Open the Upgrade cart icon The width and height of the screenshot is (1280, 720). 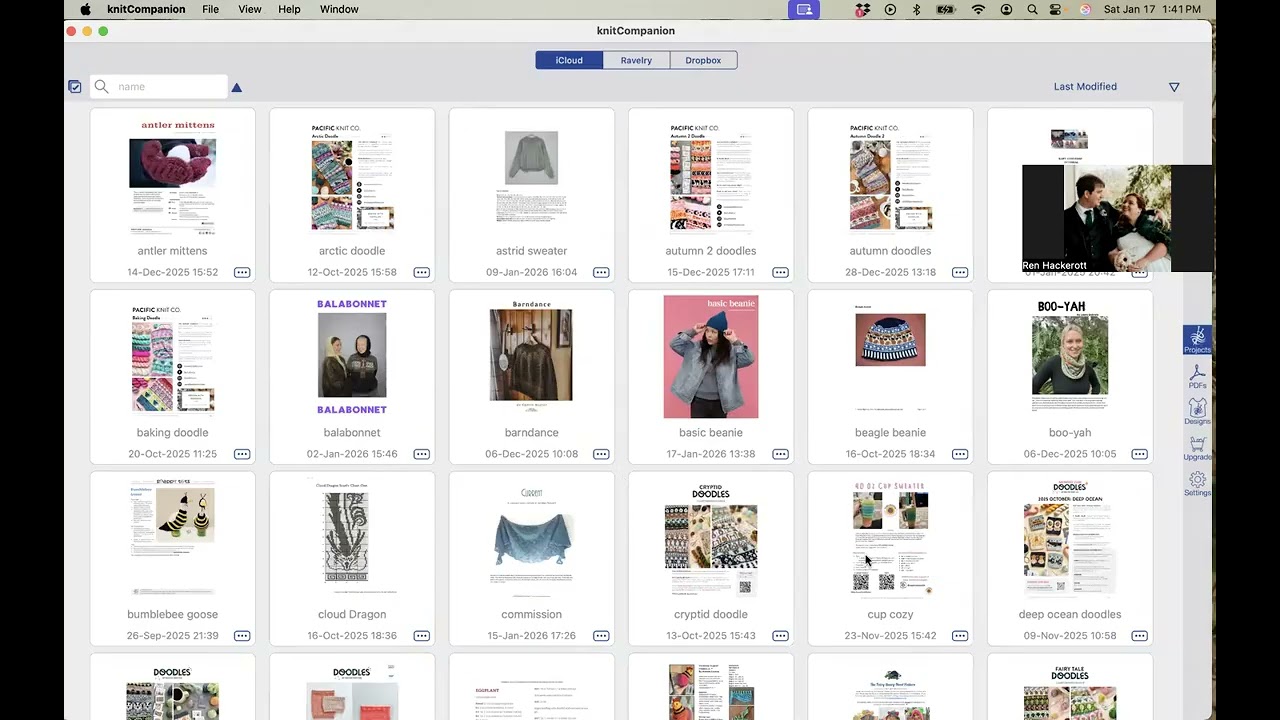pos(1197,448)
